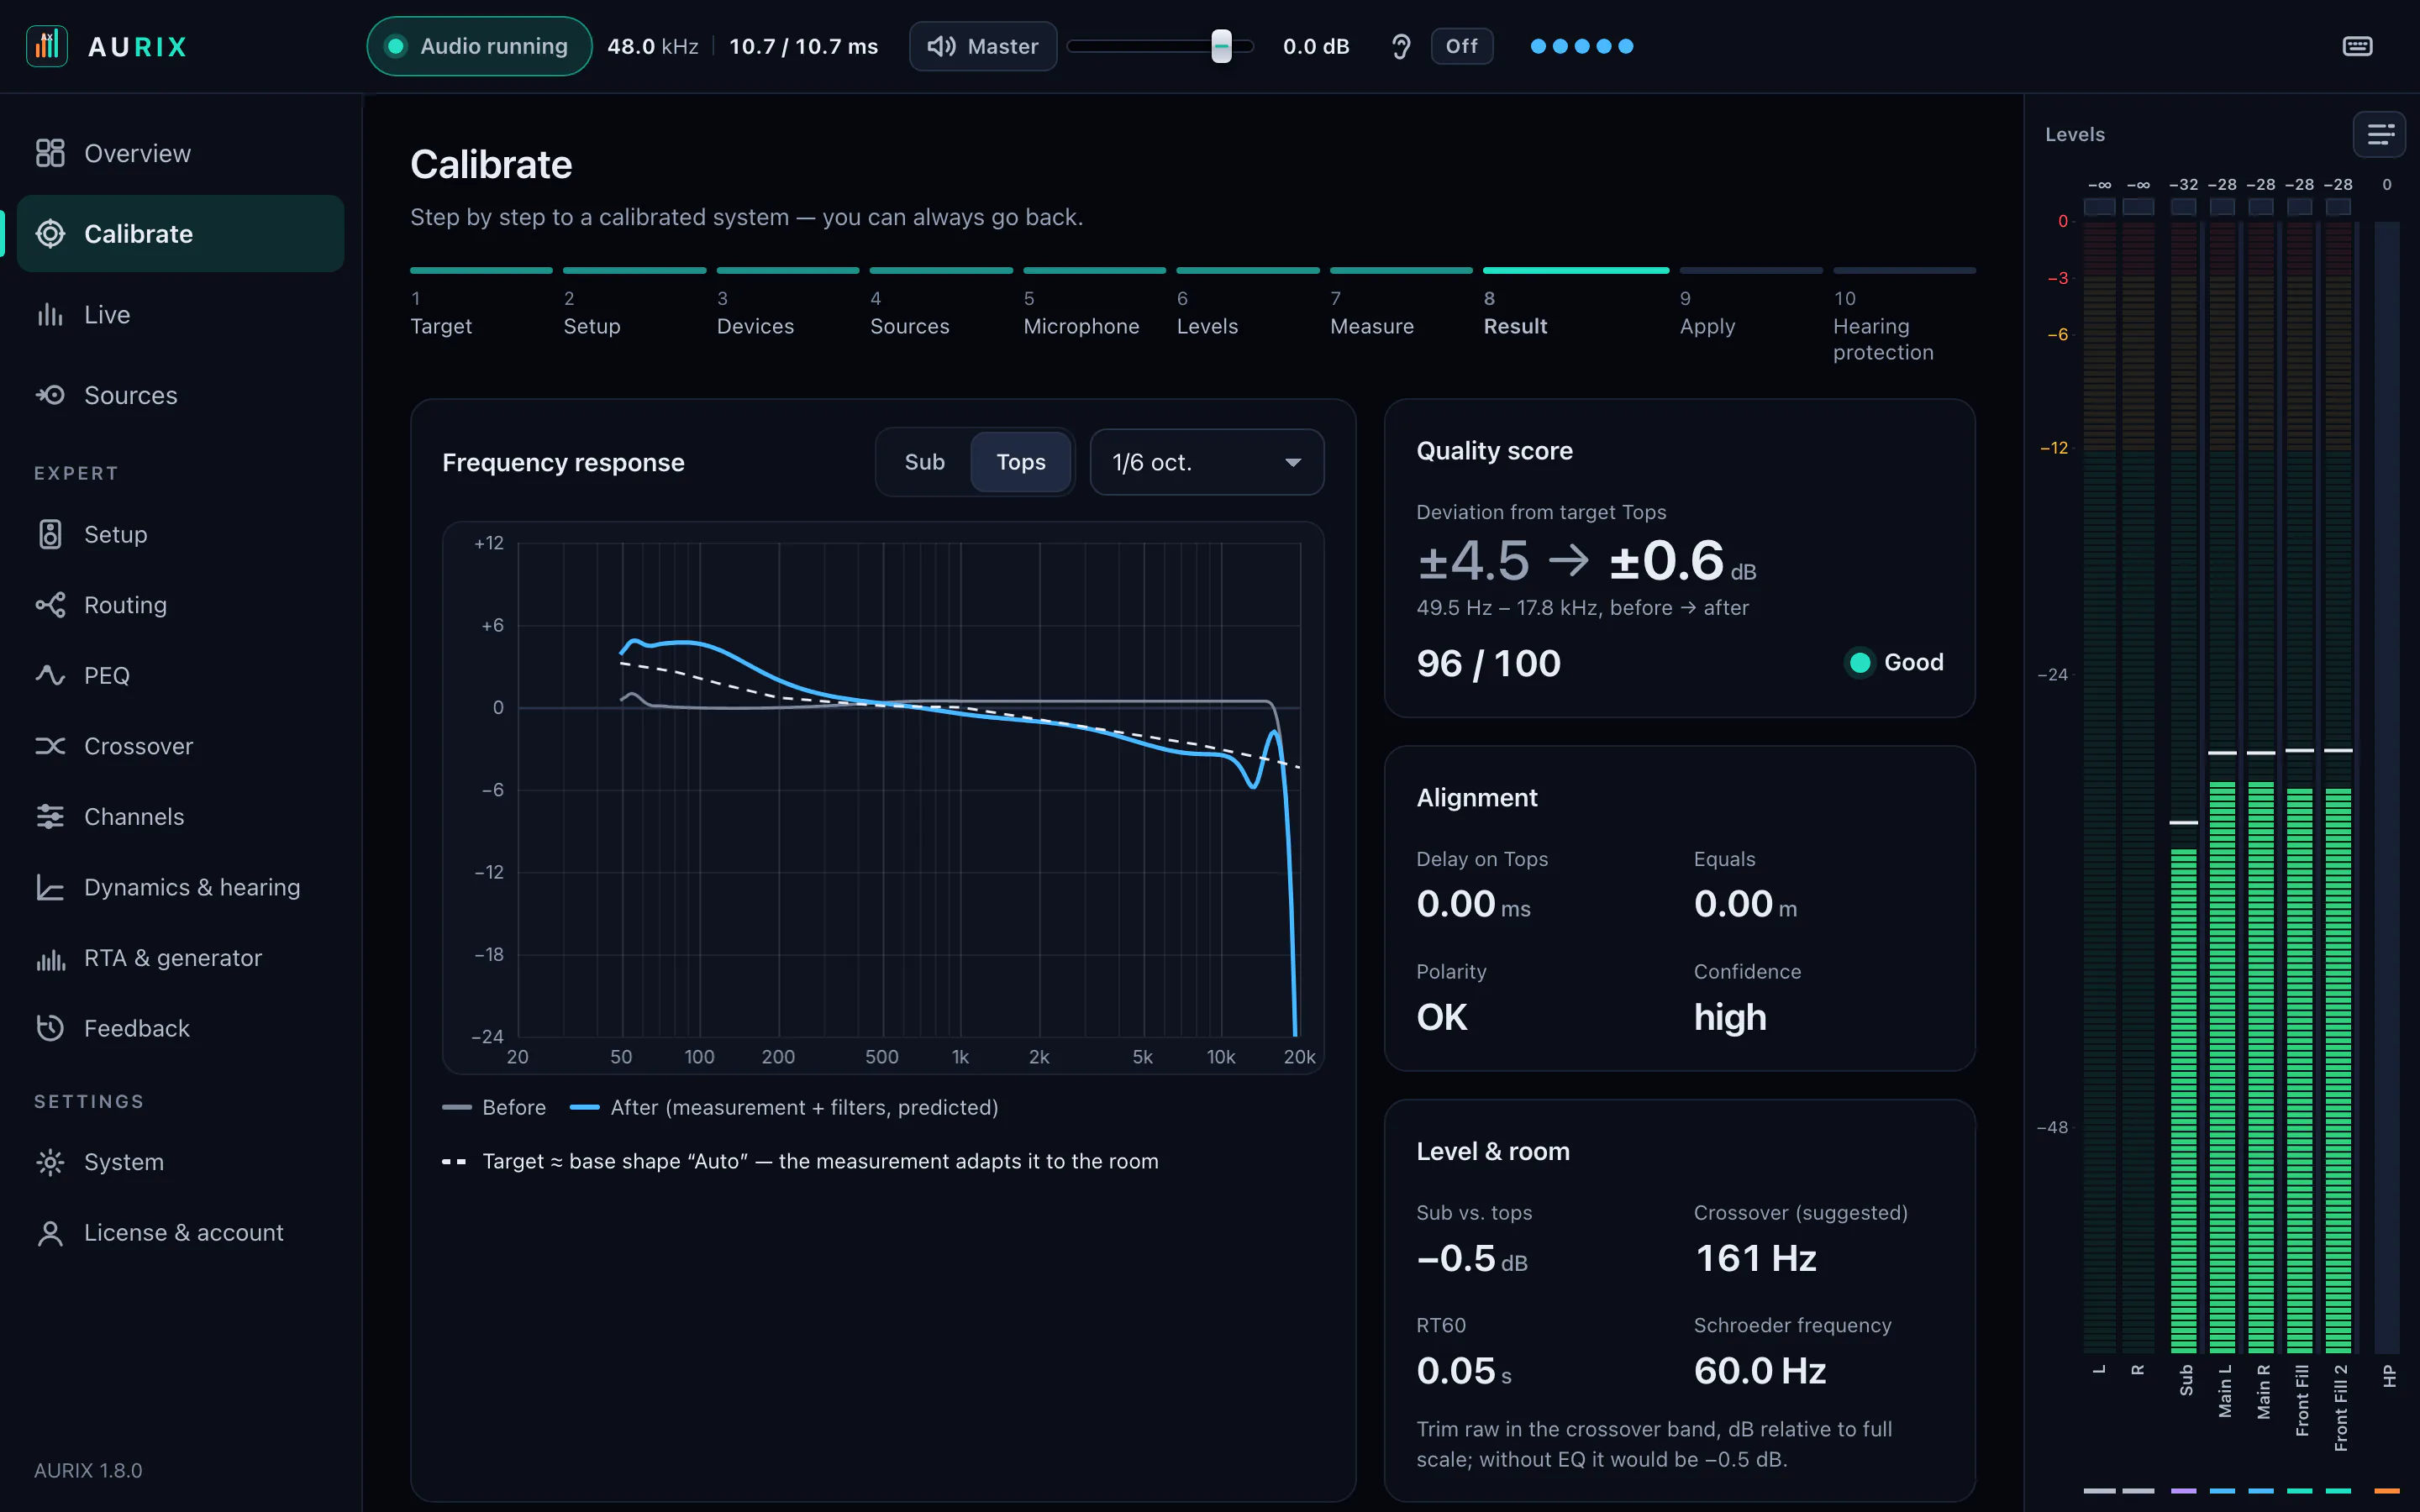Open RTA & generator spectrum icon
2420x1512 pixels.
tap(50, 958)
